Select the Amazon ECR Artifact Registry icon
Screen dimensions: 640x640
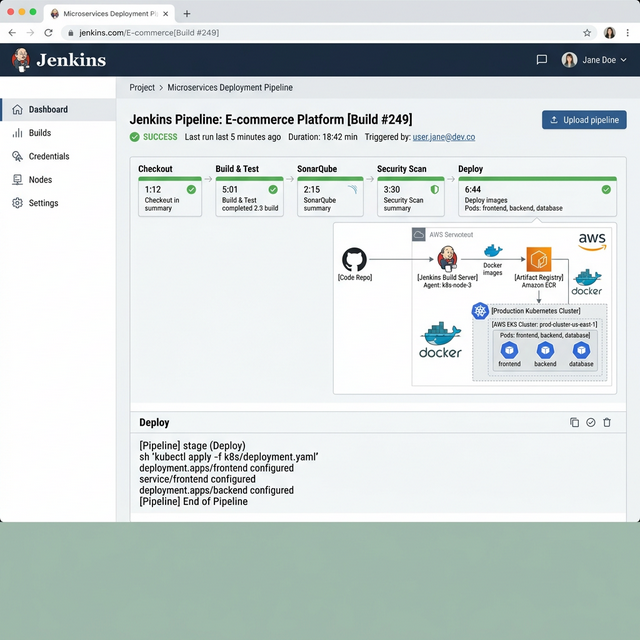click(540, 259)
